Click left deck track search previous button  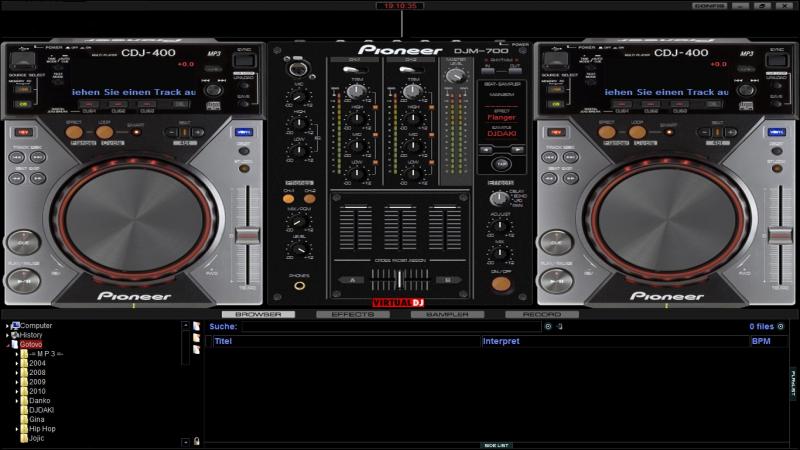pos(17,157)
